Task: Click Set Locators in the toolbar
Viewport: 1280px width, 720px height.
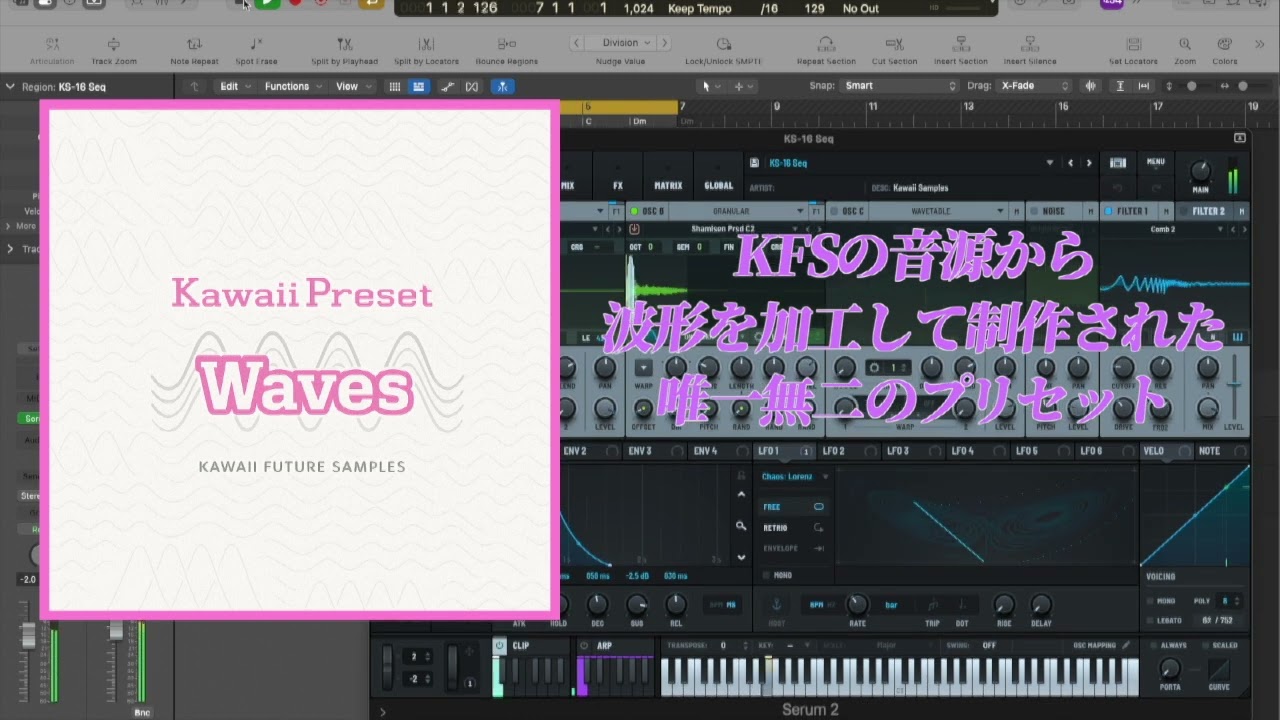Action: click(1134, 51)
